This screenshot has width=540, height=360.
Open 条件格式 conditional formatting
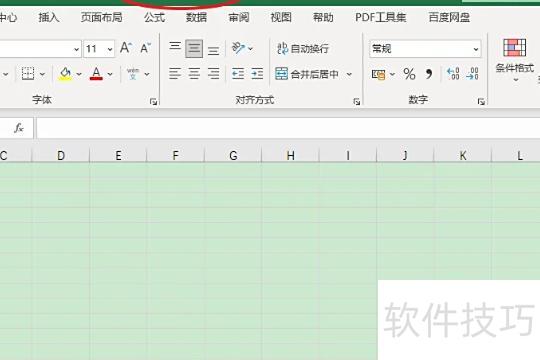[515, 60]
